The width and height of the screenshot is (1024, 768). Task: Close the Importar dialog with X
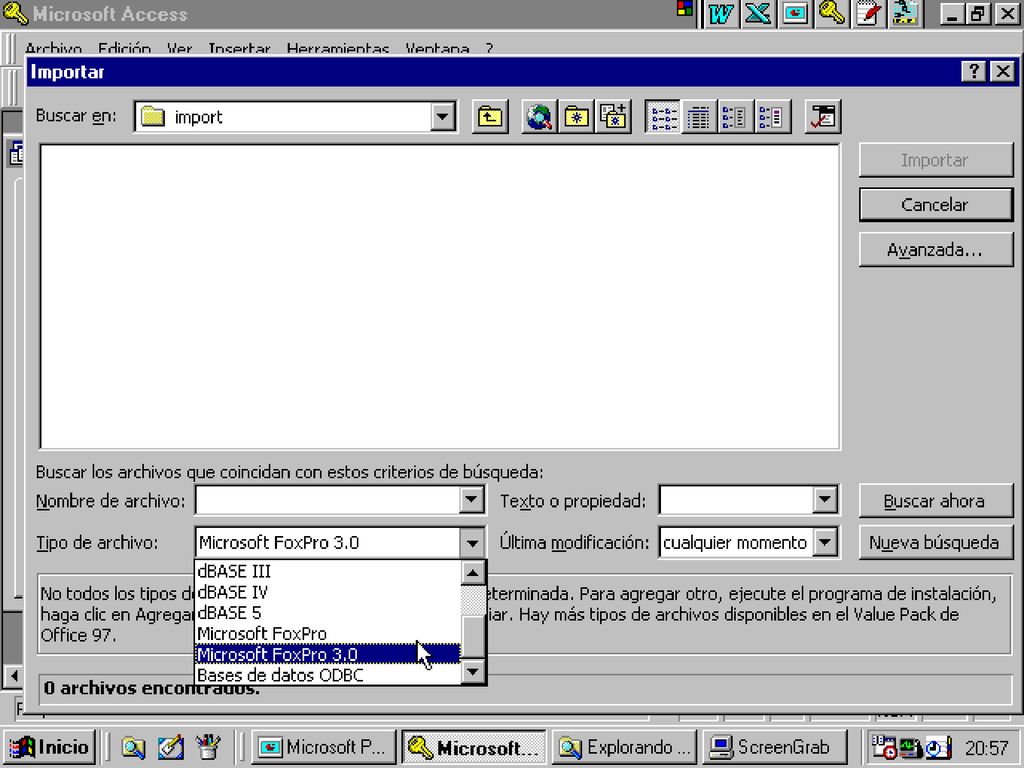click(1002, 71)
